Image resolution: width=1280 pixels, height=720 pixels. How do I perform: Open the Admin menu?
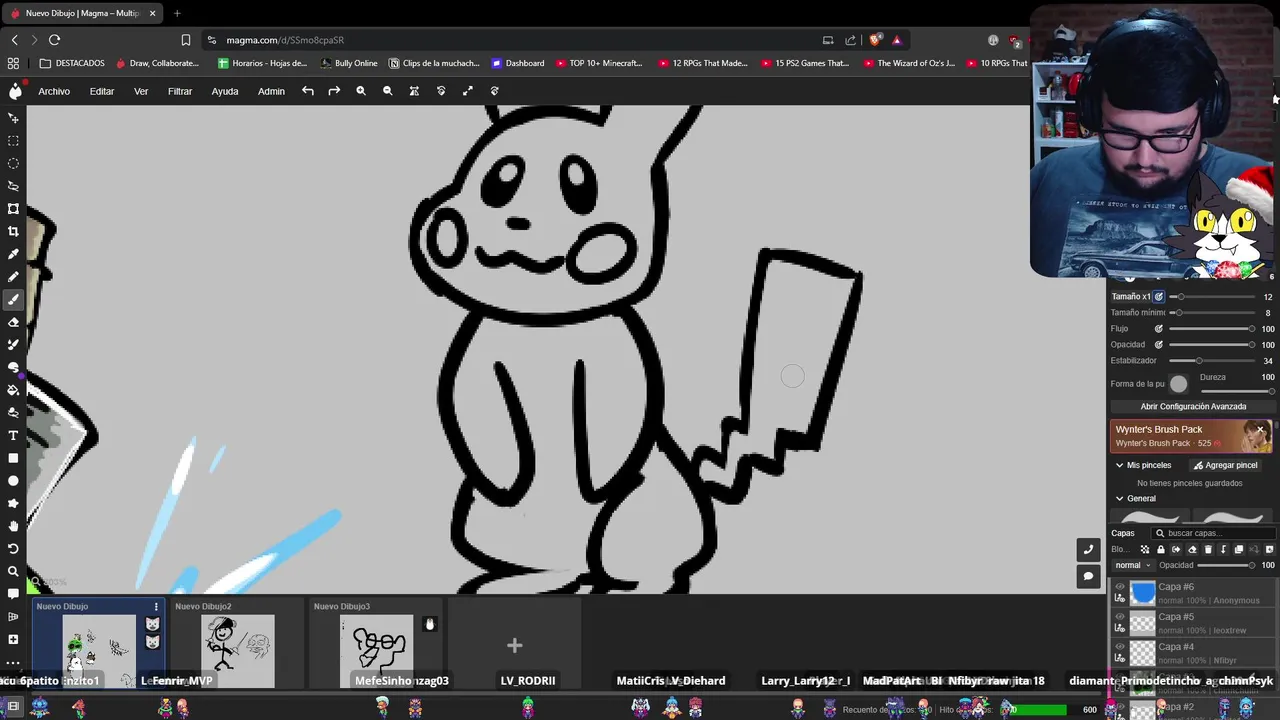271,91
